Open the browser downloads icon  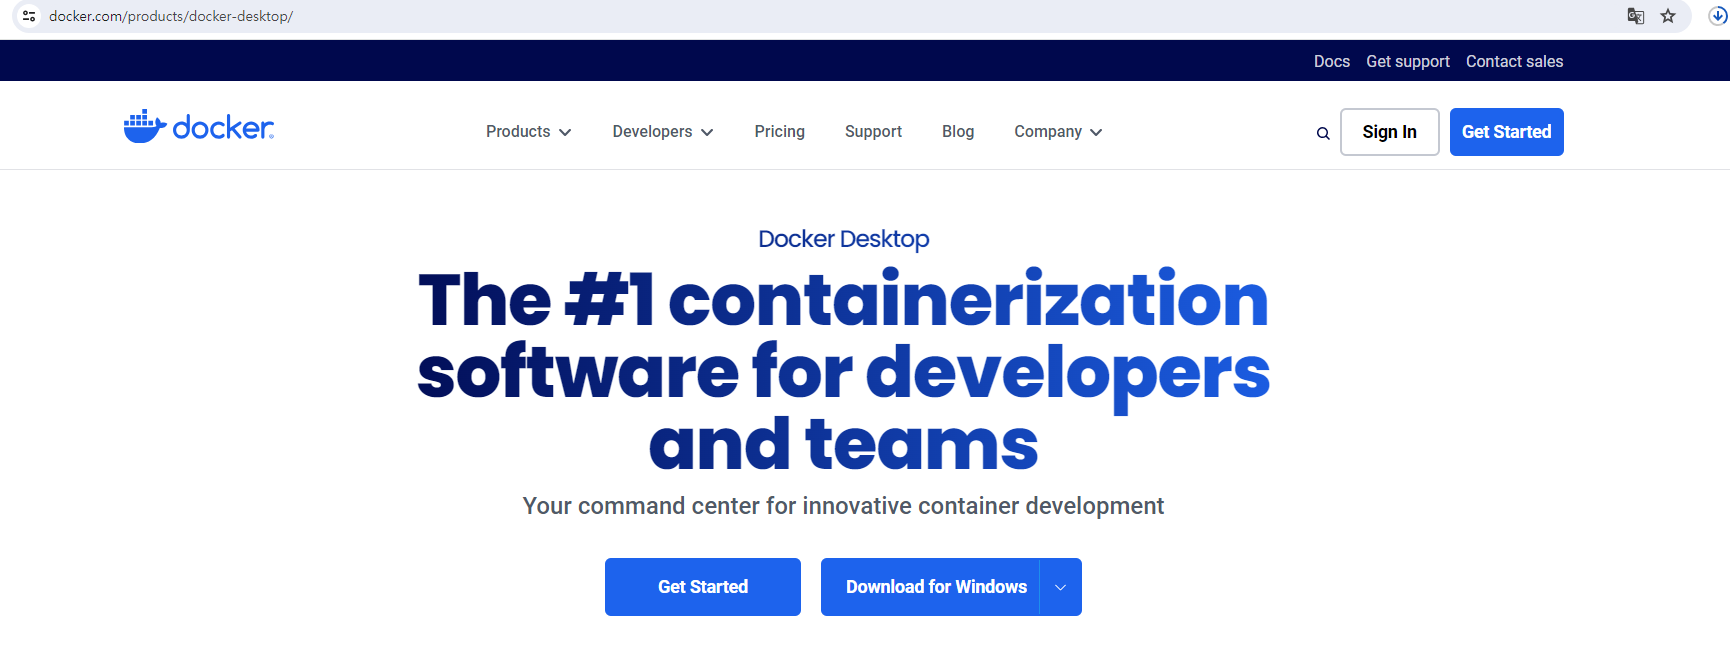click(x=1718, y=16)
